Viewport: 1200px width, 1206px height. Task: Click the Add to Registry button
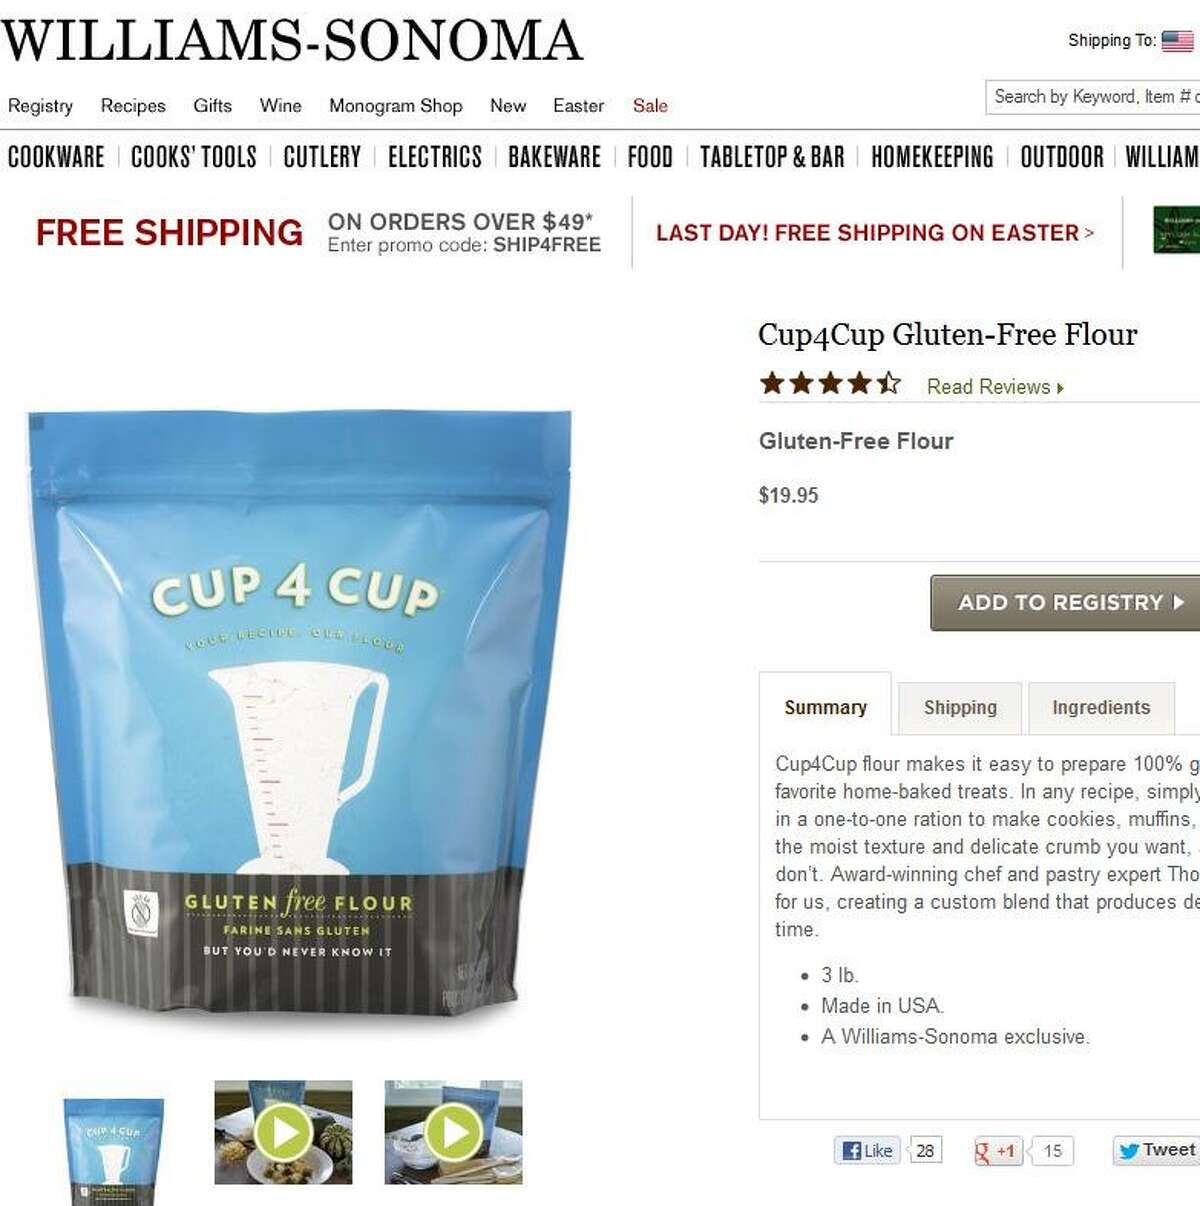[x=1065, y=602]
